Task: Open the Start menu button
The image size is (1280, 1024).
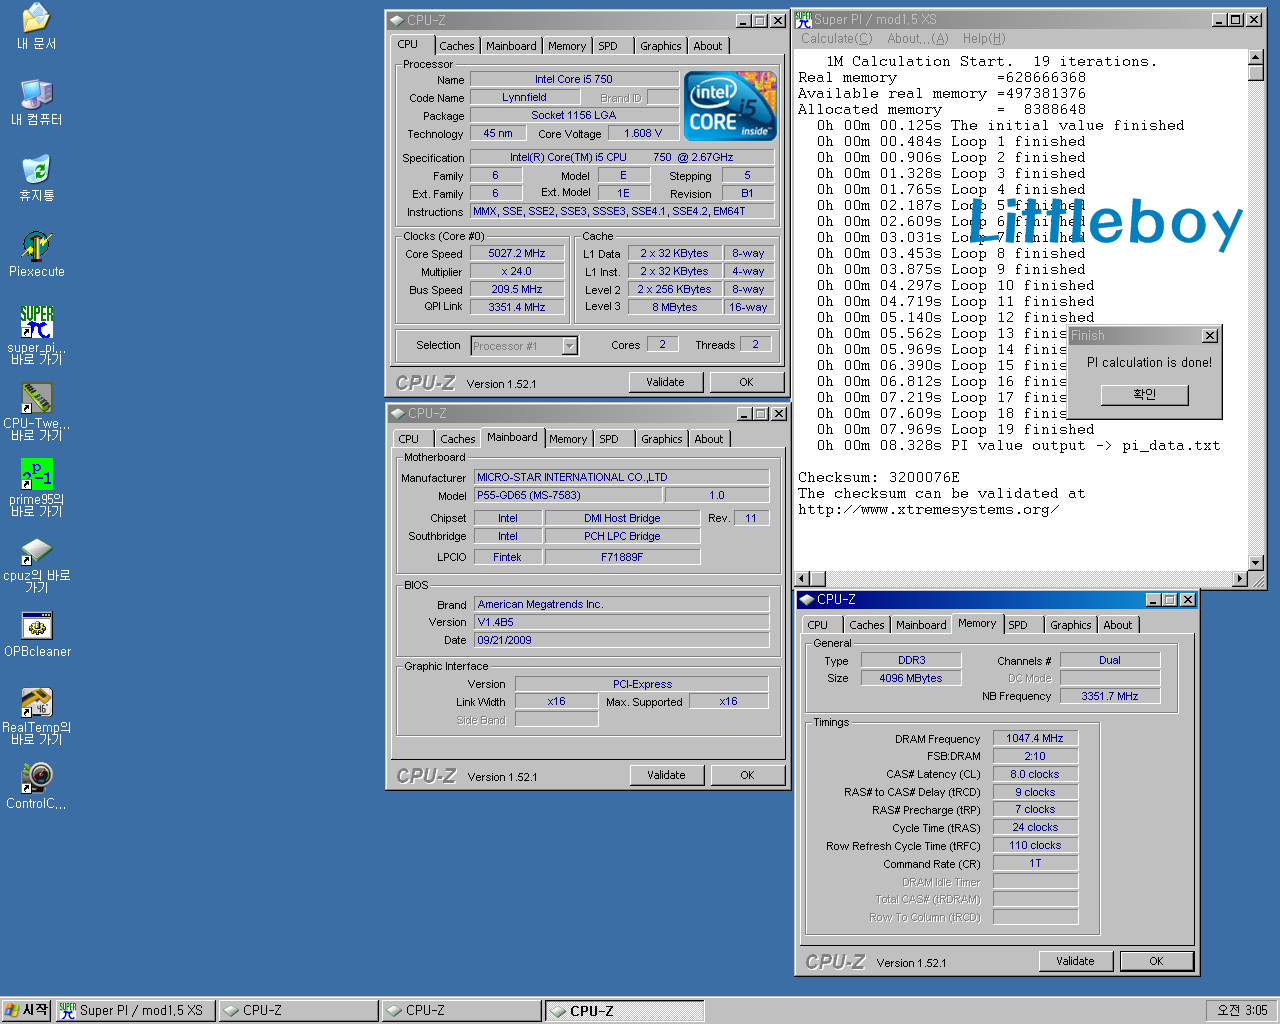Action: (x=26, y=1010)
